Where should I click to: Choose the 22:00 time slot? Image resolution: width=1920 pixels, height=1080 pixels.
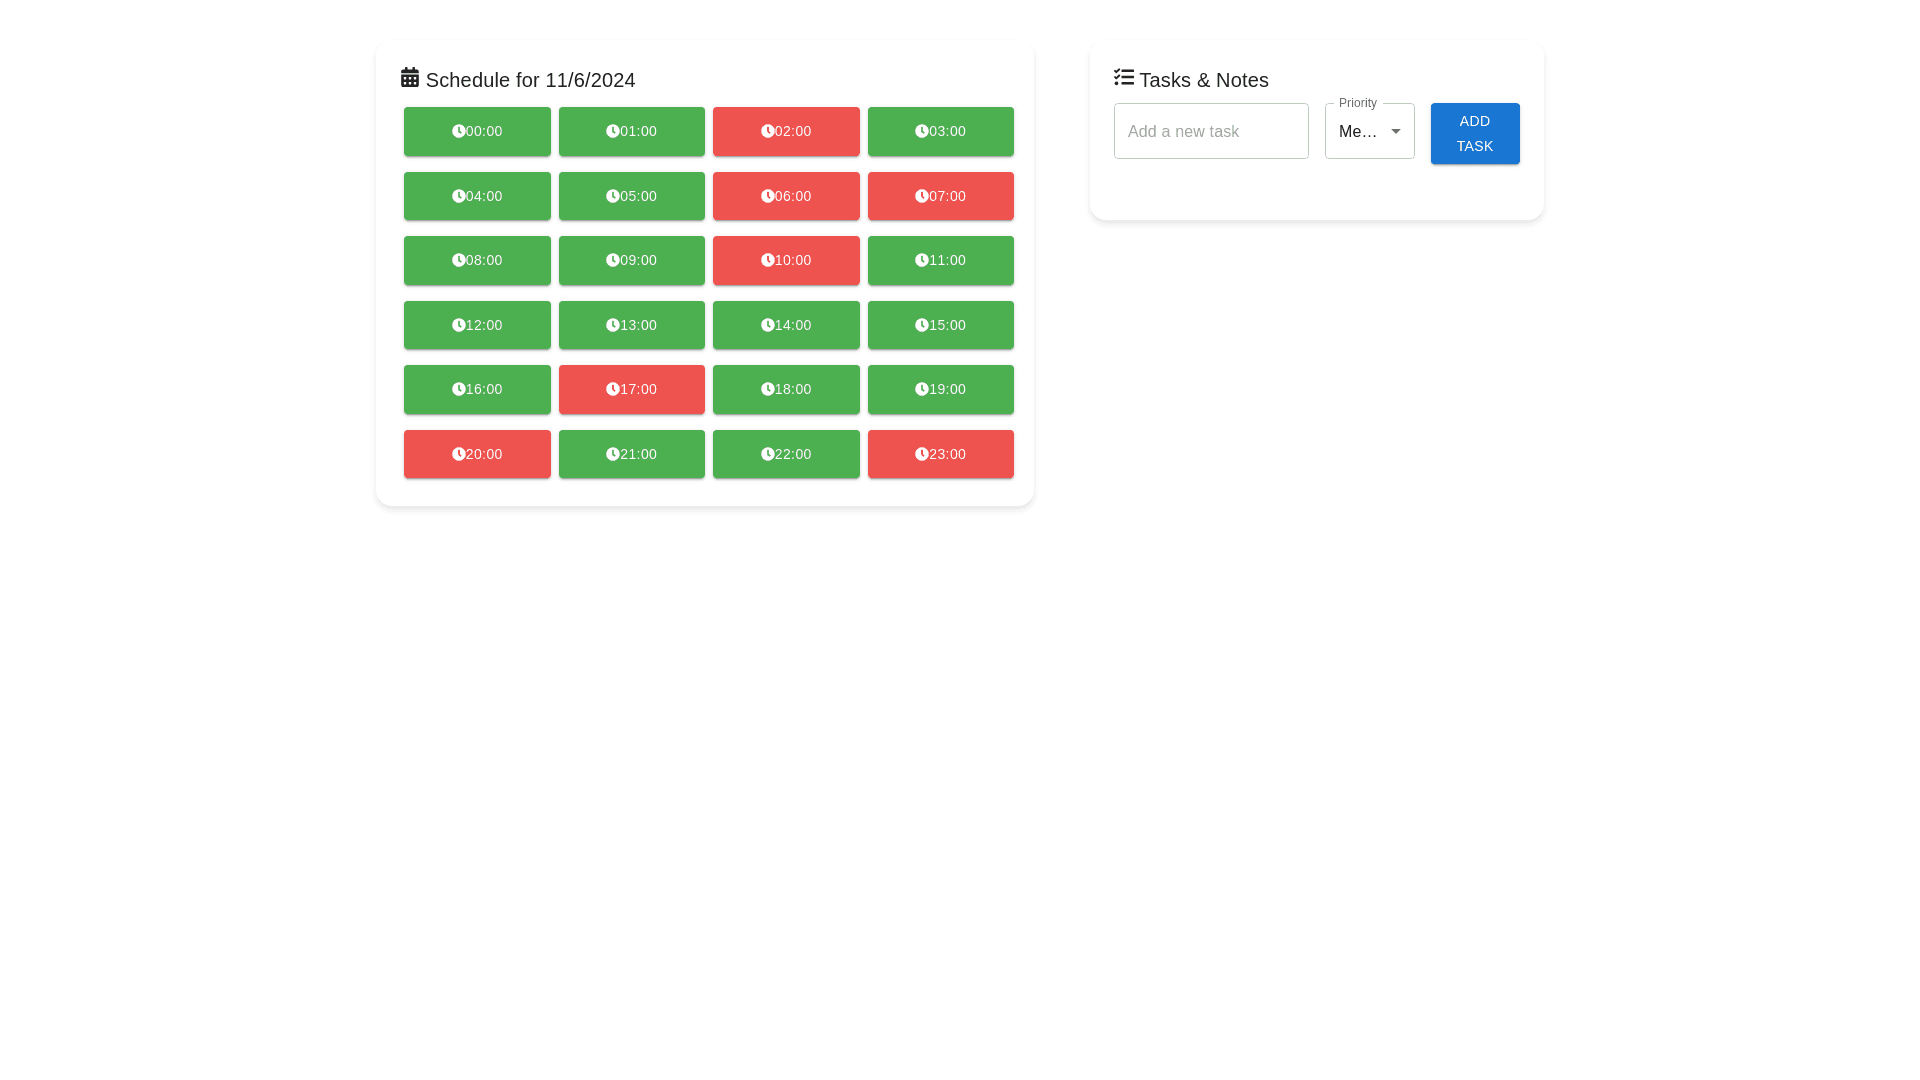(785, 454)
